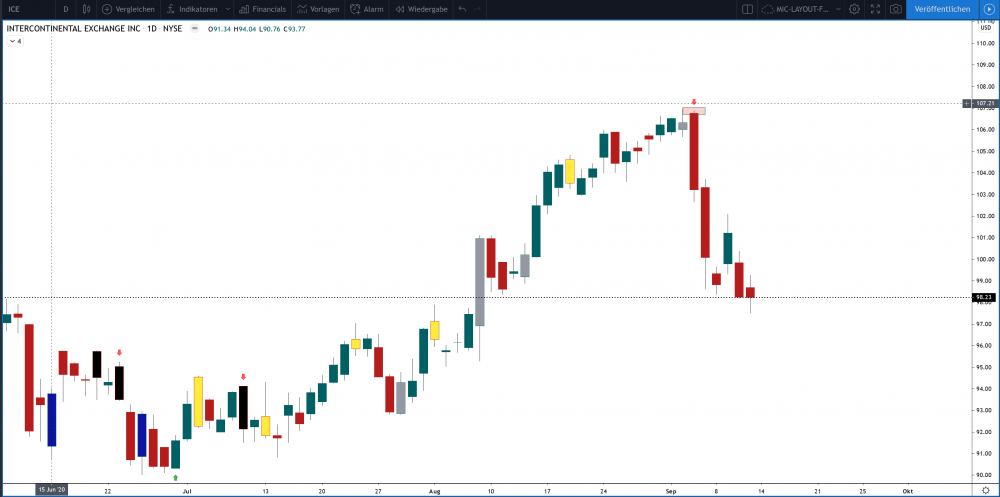Start bar replay with Wiedergabe
The width and height of the screenshot is (1000, 497).
[x=400, y=10]
